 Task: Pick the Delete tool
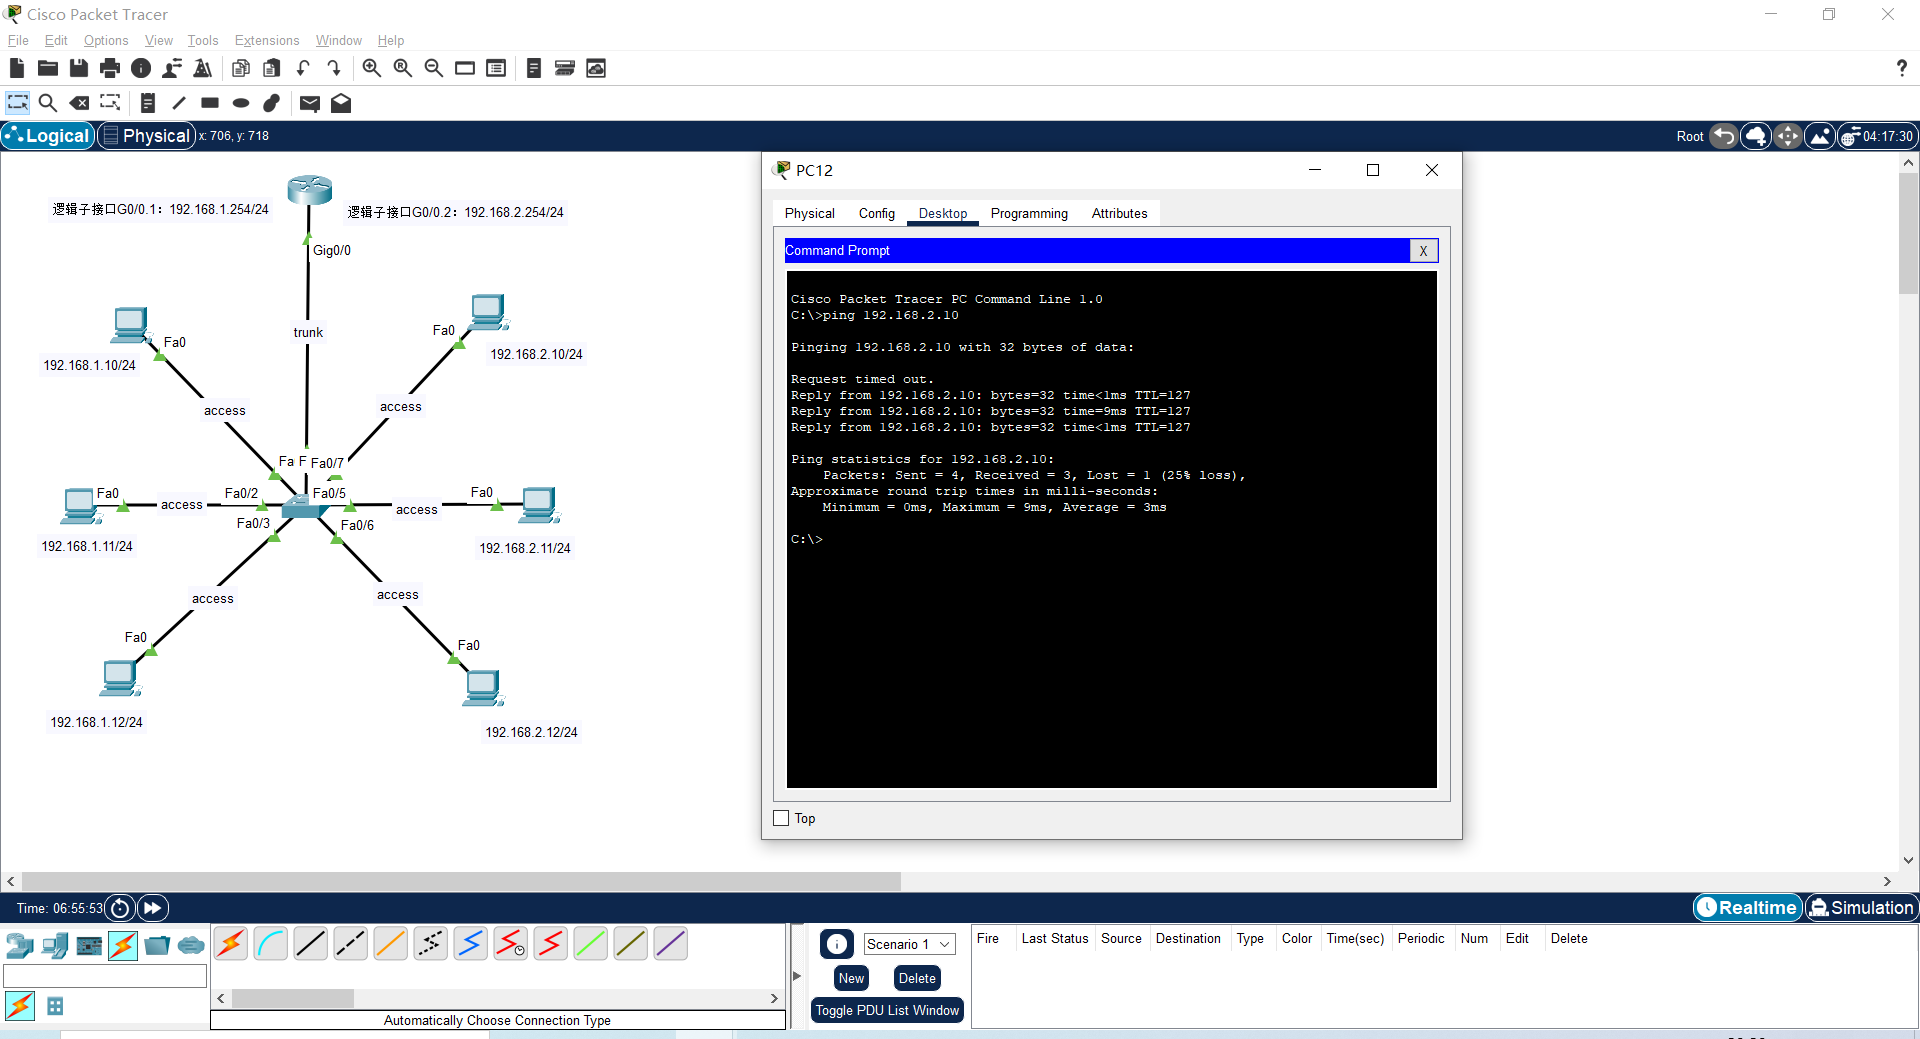click(x=79, y=103)
